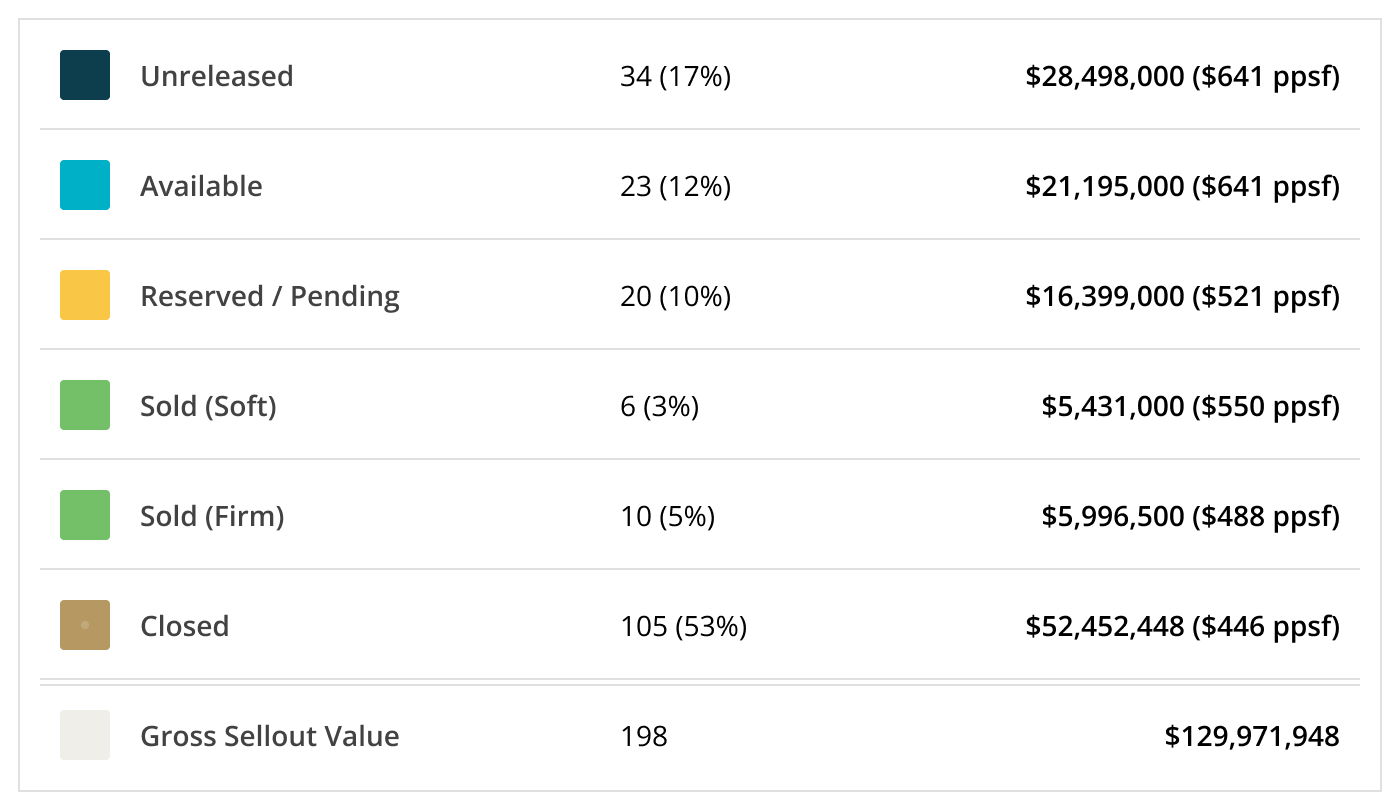Viewport: 1400px width, 810px height.
Task: Click the 34 (17%) unit count
Action: click(x=675, y=76)
